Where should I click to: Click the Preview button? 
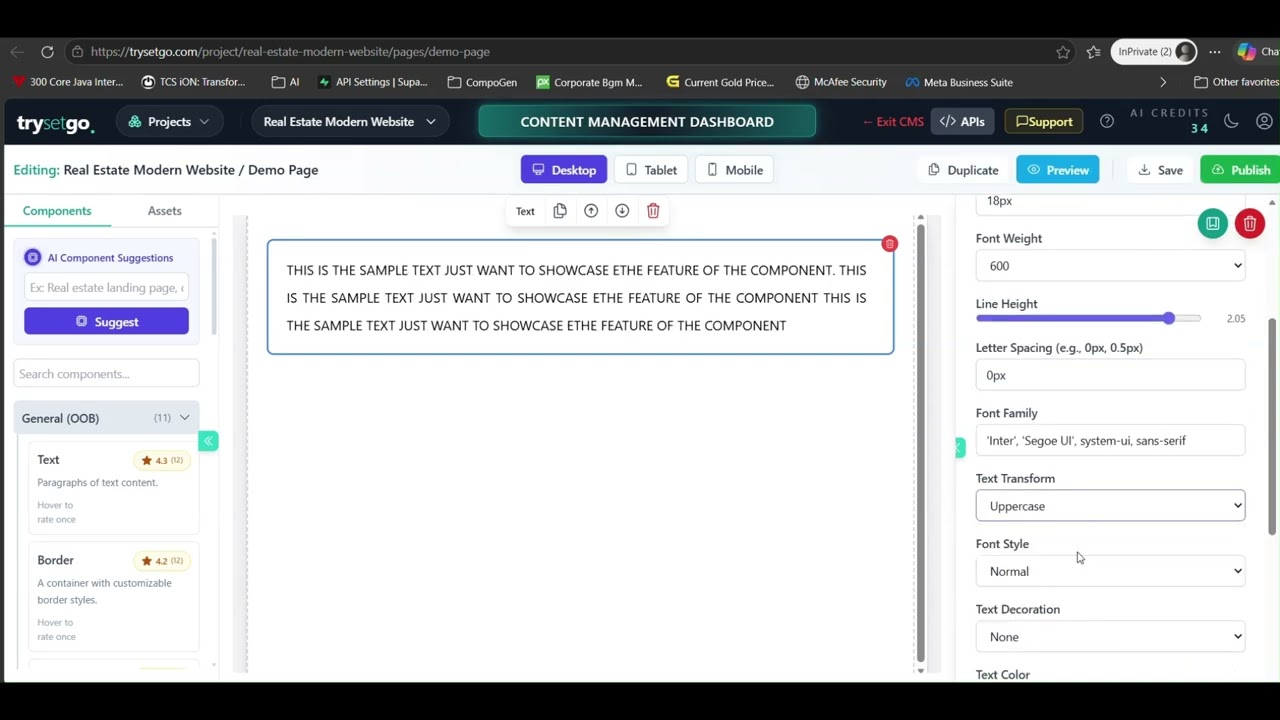pos(1058,170)
